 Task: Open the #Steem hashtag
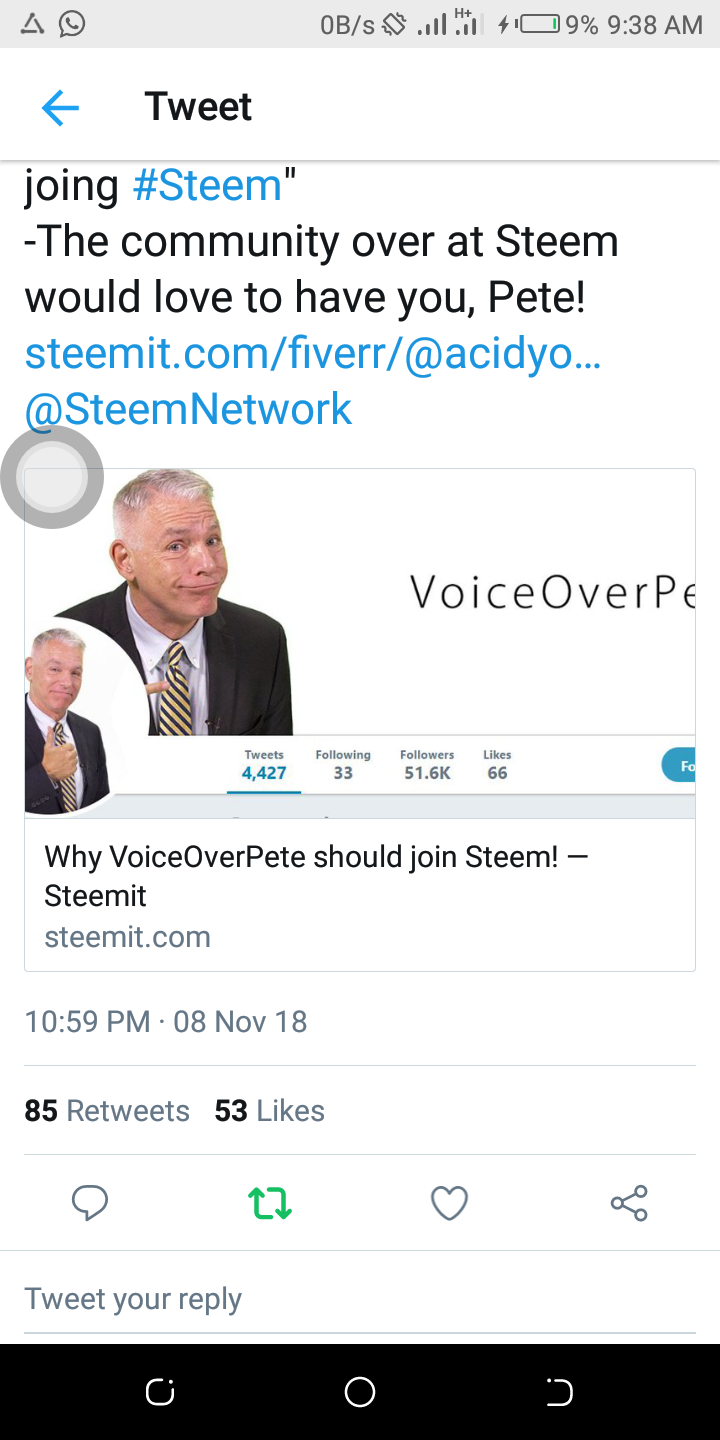[207, 186]
